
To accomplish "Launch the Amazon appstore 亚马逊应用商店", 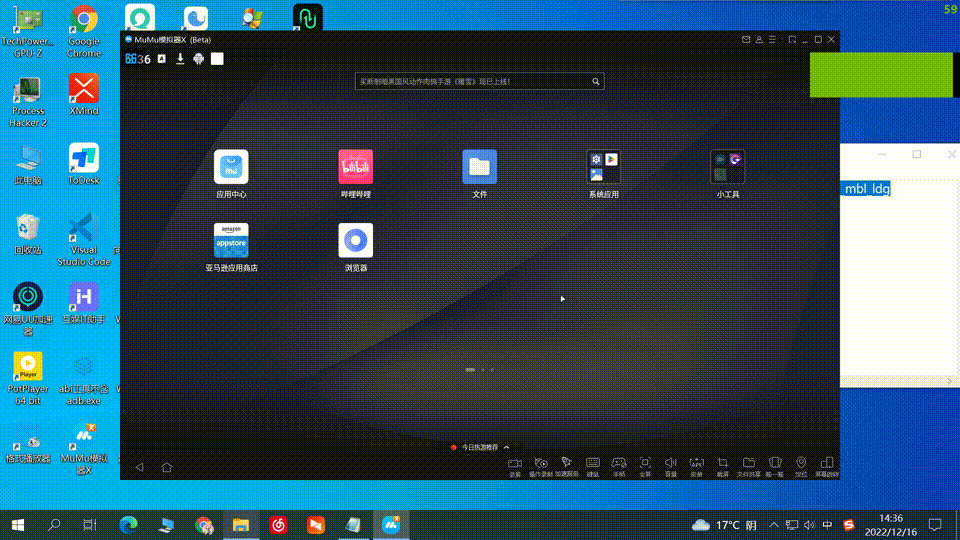I will 231,241.
